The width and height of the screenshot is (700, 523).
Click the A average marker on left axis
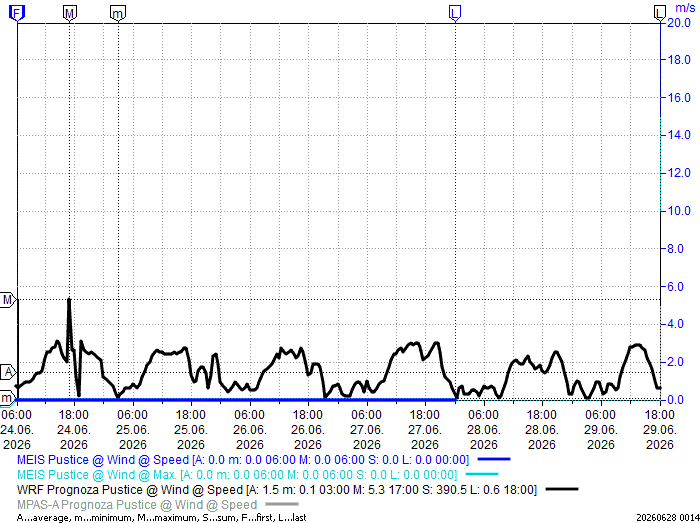[x=8, y=372]
